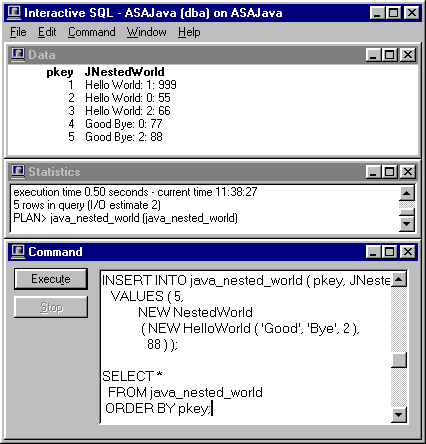Click the 'FROM java_nested_world' line
This screenshot has width=426, height=444.
coord(185,392)
